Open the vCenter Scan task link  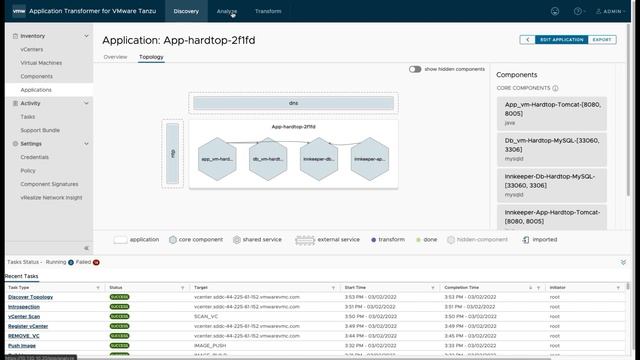click(24, 317)
